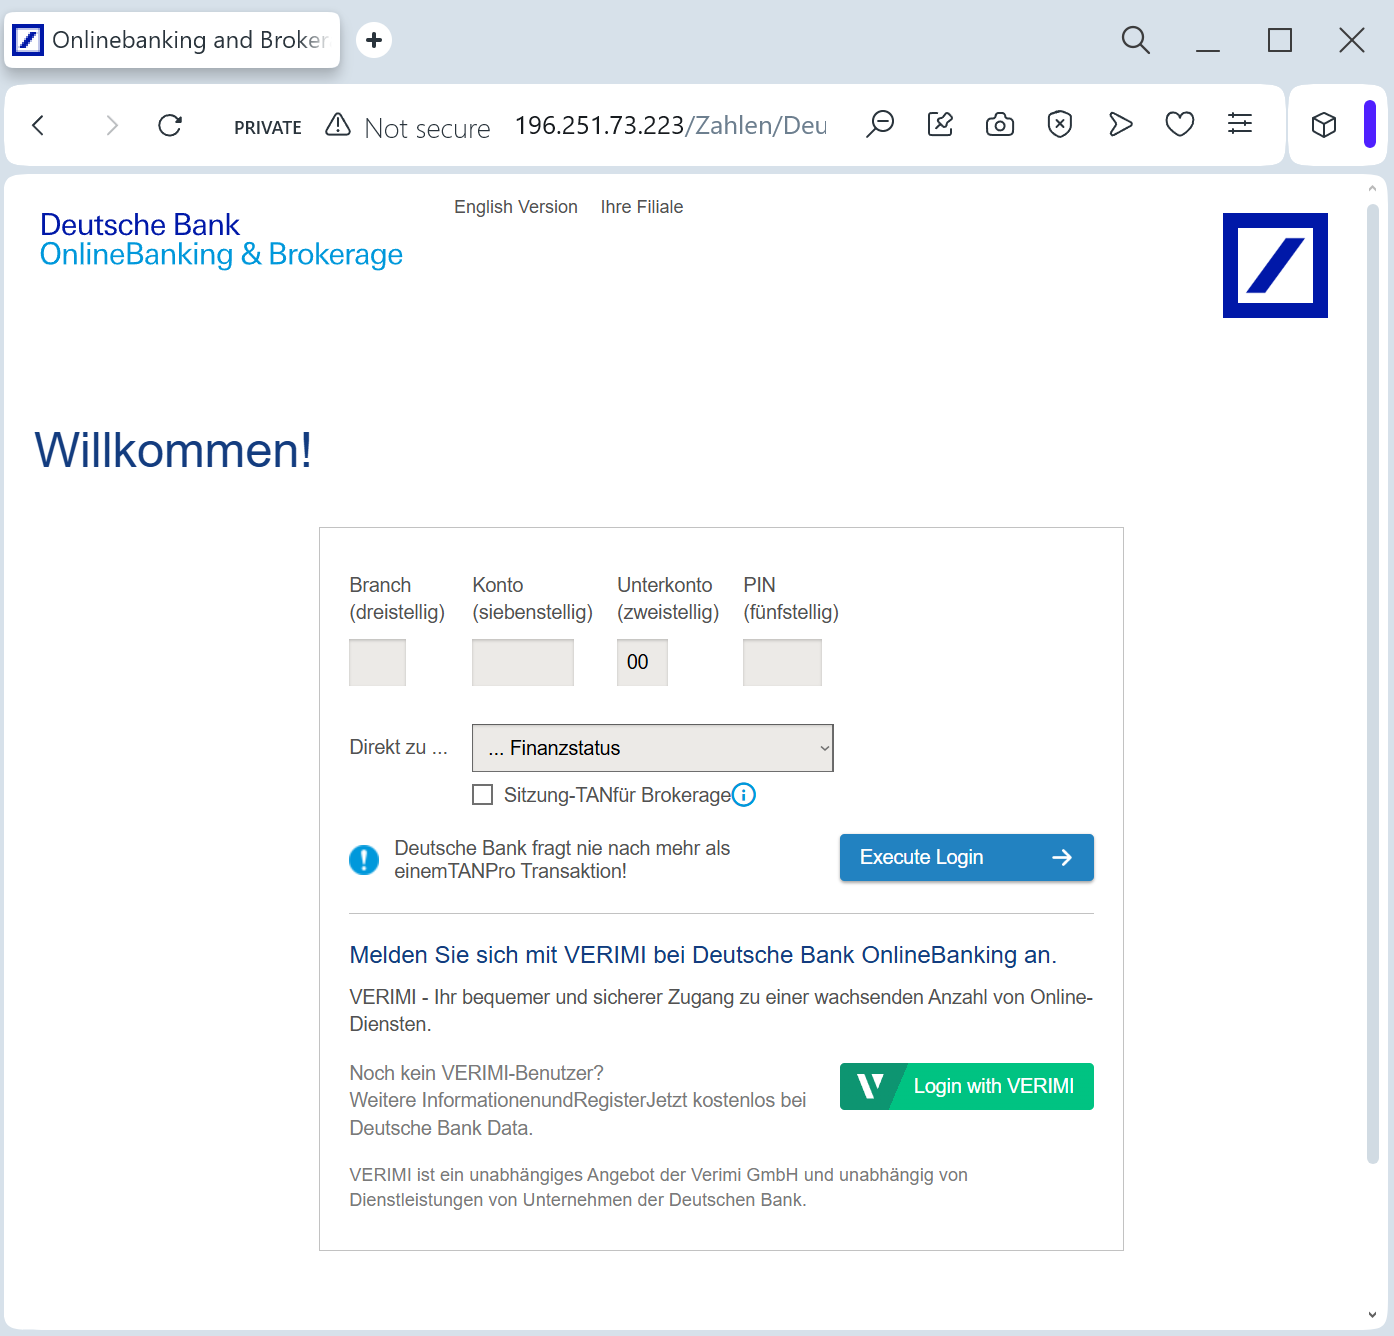Expand the Direkt zu Finanzstatus dropdown

click(652, 748)
